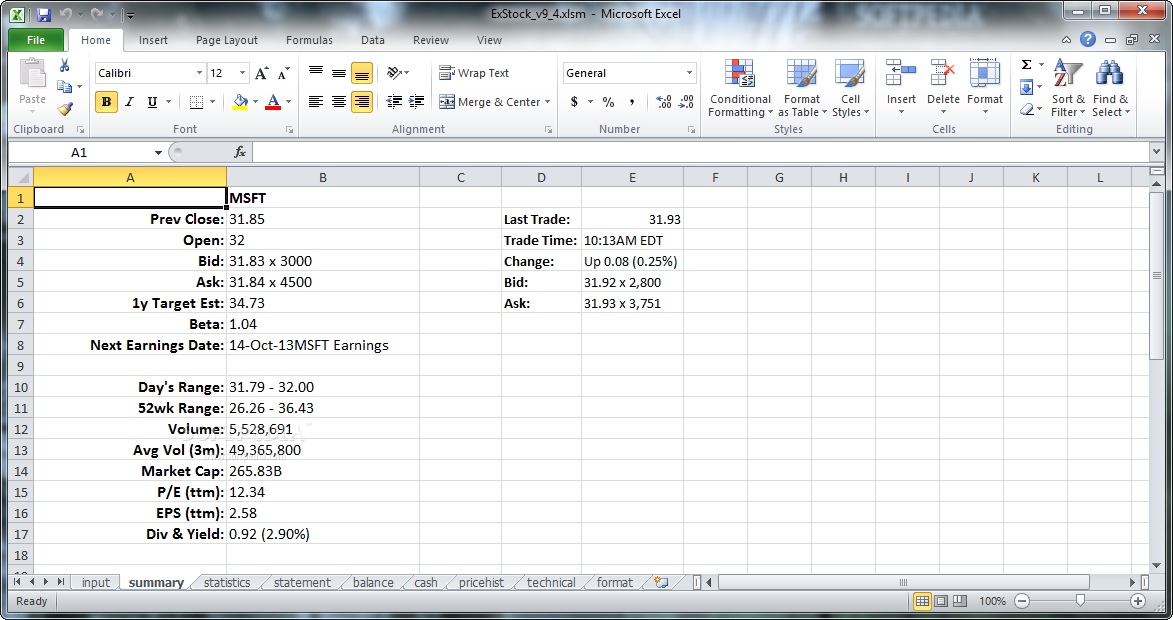Image resolution: width=1173 pixels, height=620 pixels.
Task: Click the Copy icon in Clipboard
Action: [64, 87]
